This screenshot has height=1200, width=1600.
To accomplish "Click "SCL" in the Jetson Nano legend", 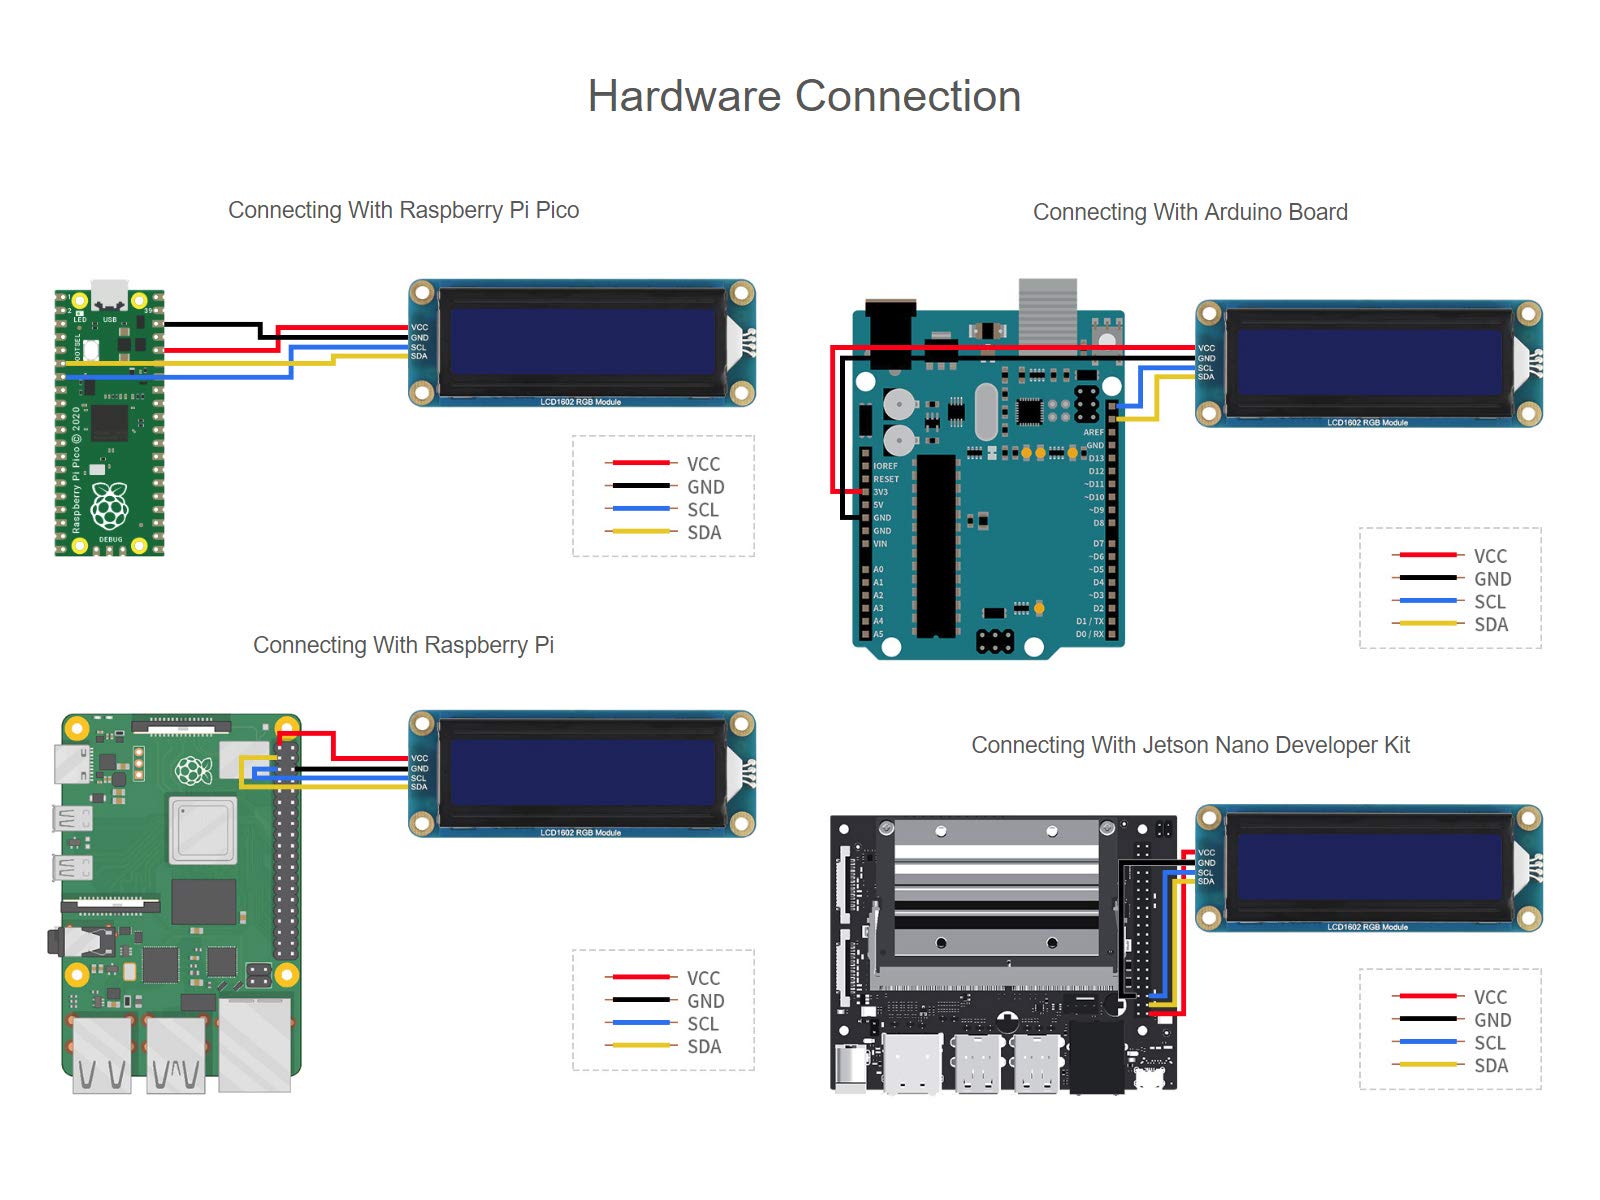I will point(1489,1043).
